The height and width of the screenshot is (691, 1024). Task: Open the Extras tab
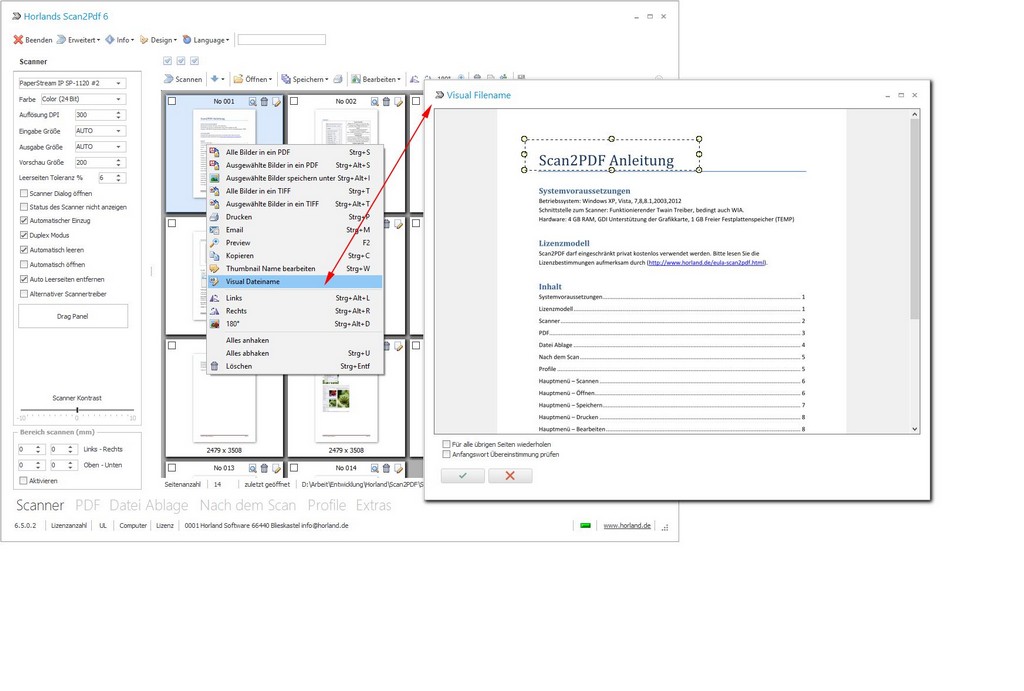[374, 505]
